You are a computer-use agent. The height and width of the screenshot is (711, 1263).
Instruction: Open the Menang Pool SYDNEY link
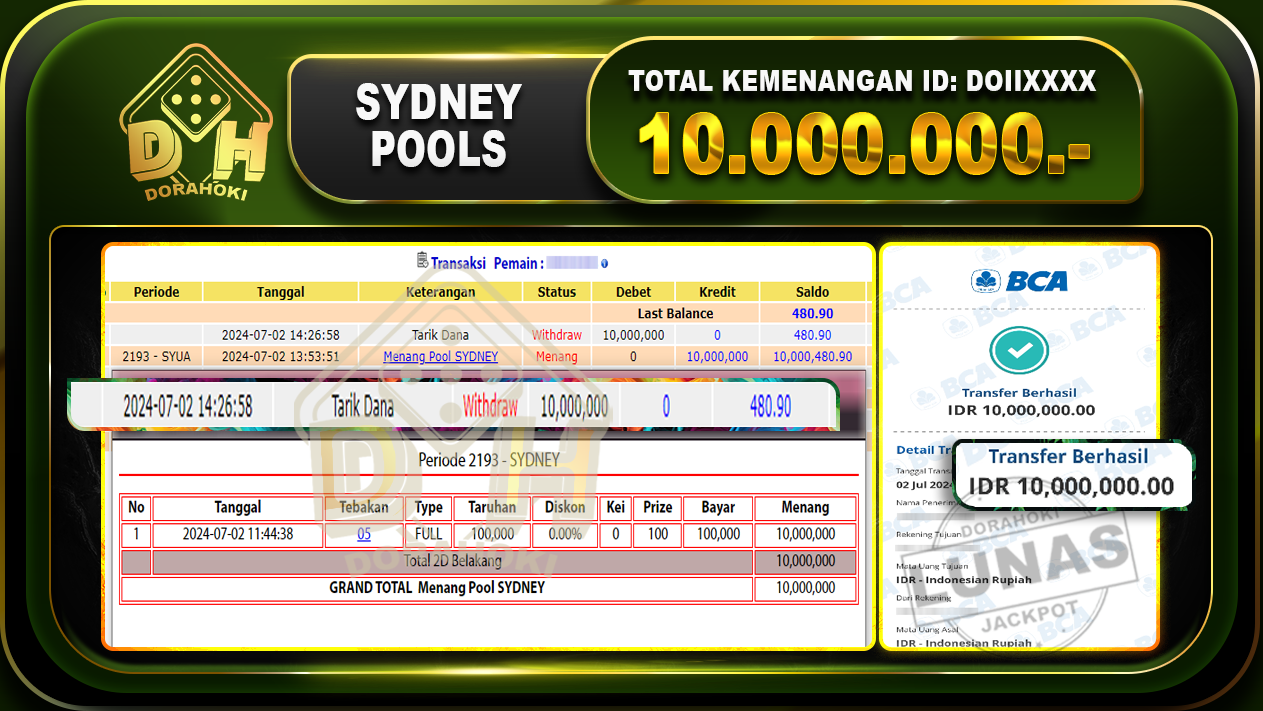point(439,356)
